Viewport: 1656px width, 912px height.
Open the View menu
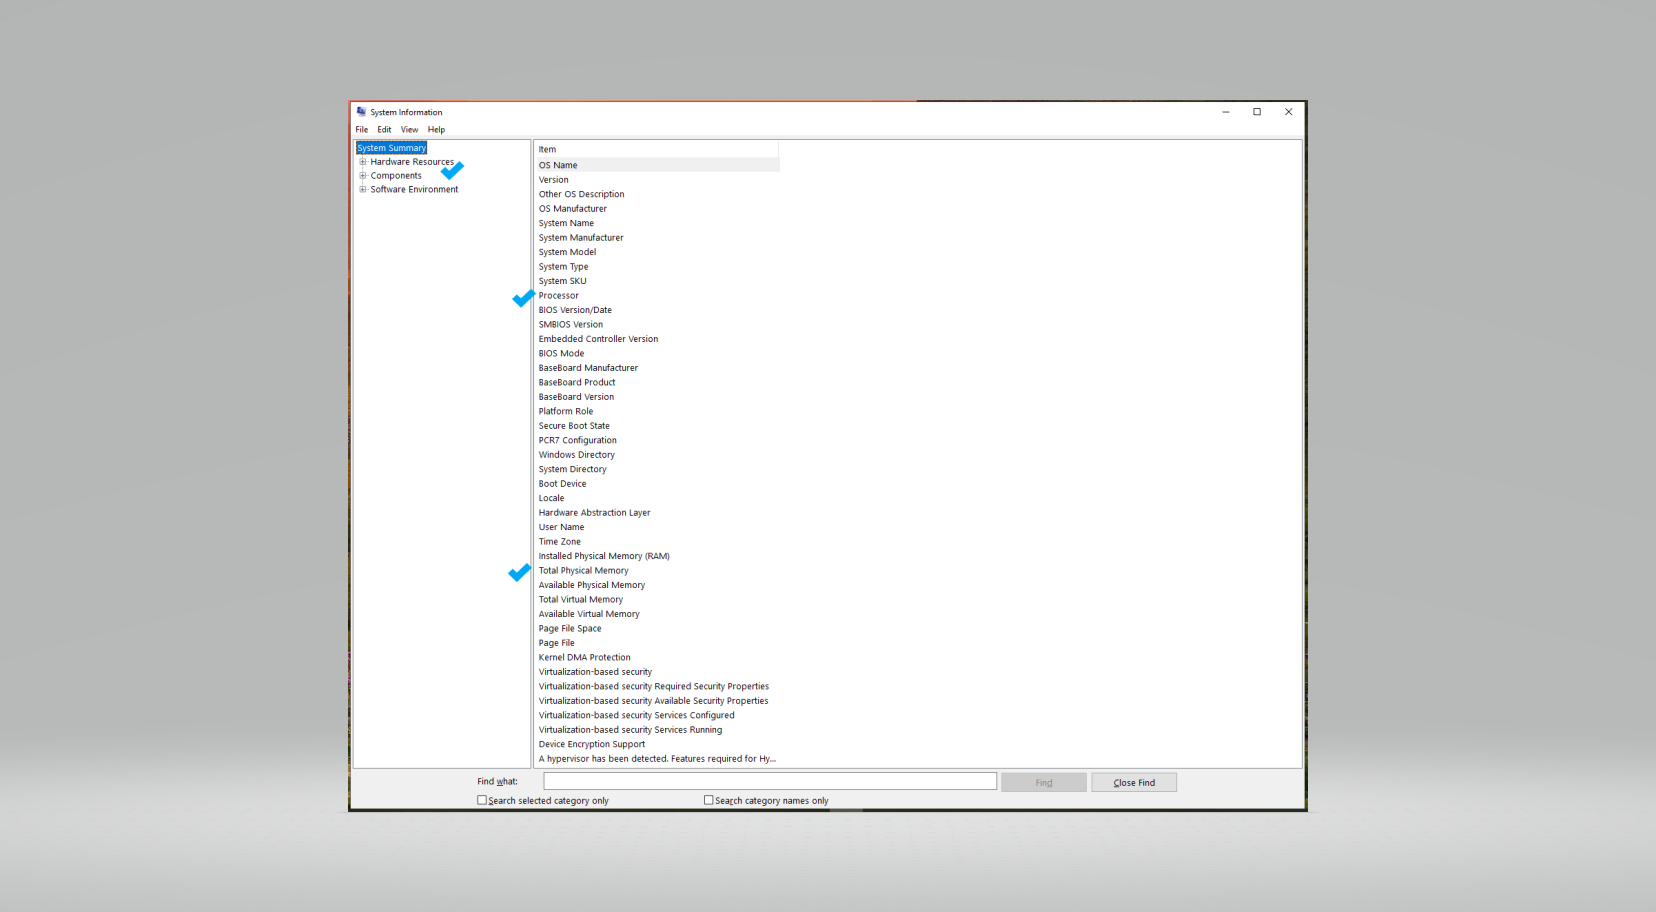tap(410, 130)
